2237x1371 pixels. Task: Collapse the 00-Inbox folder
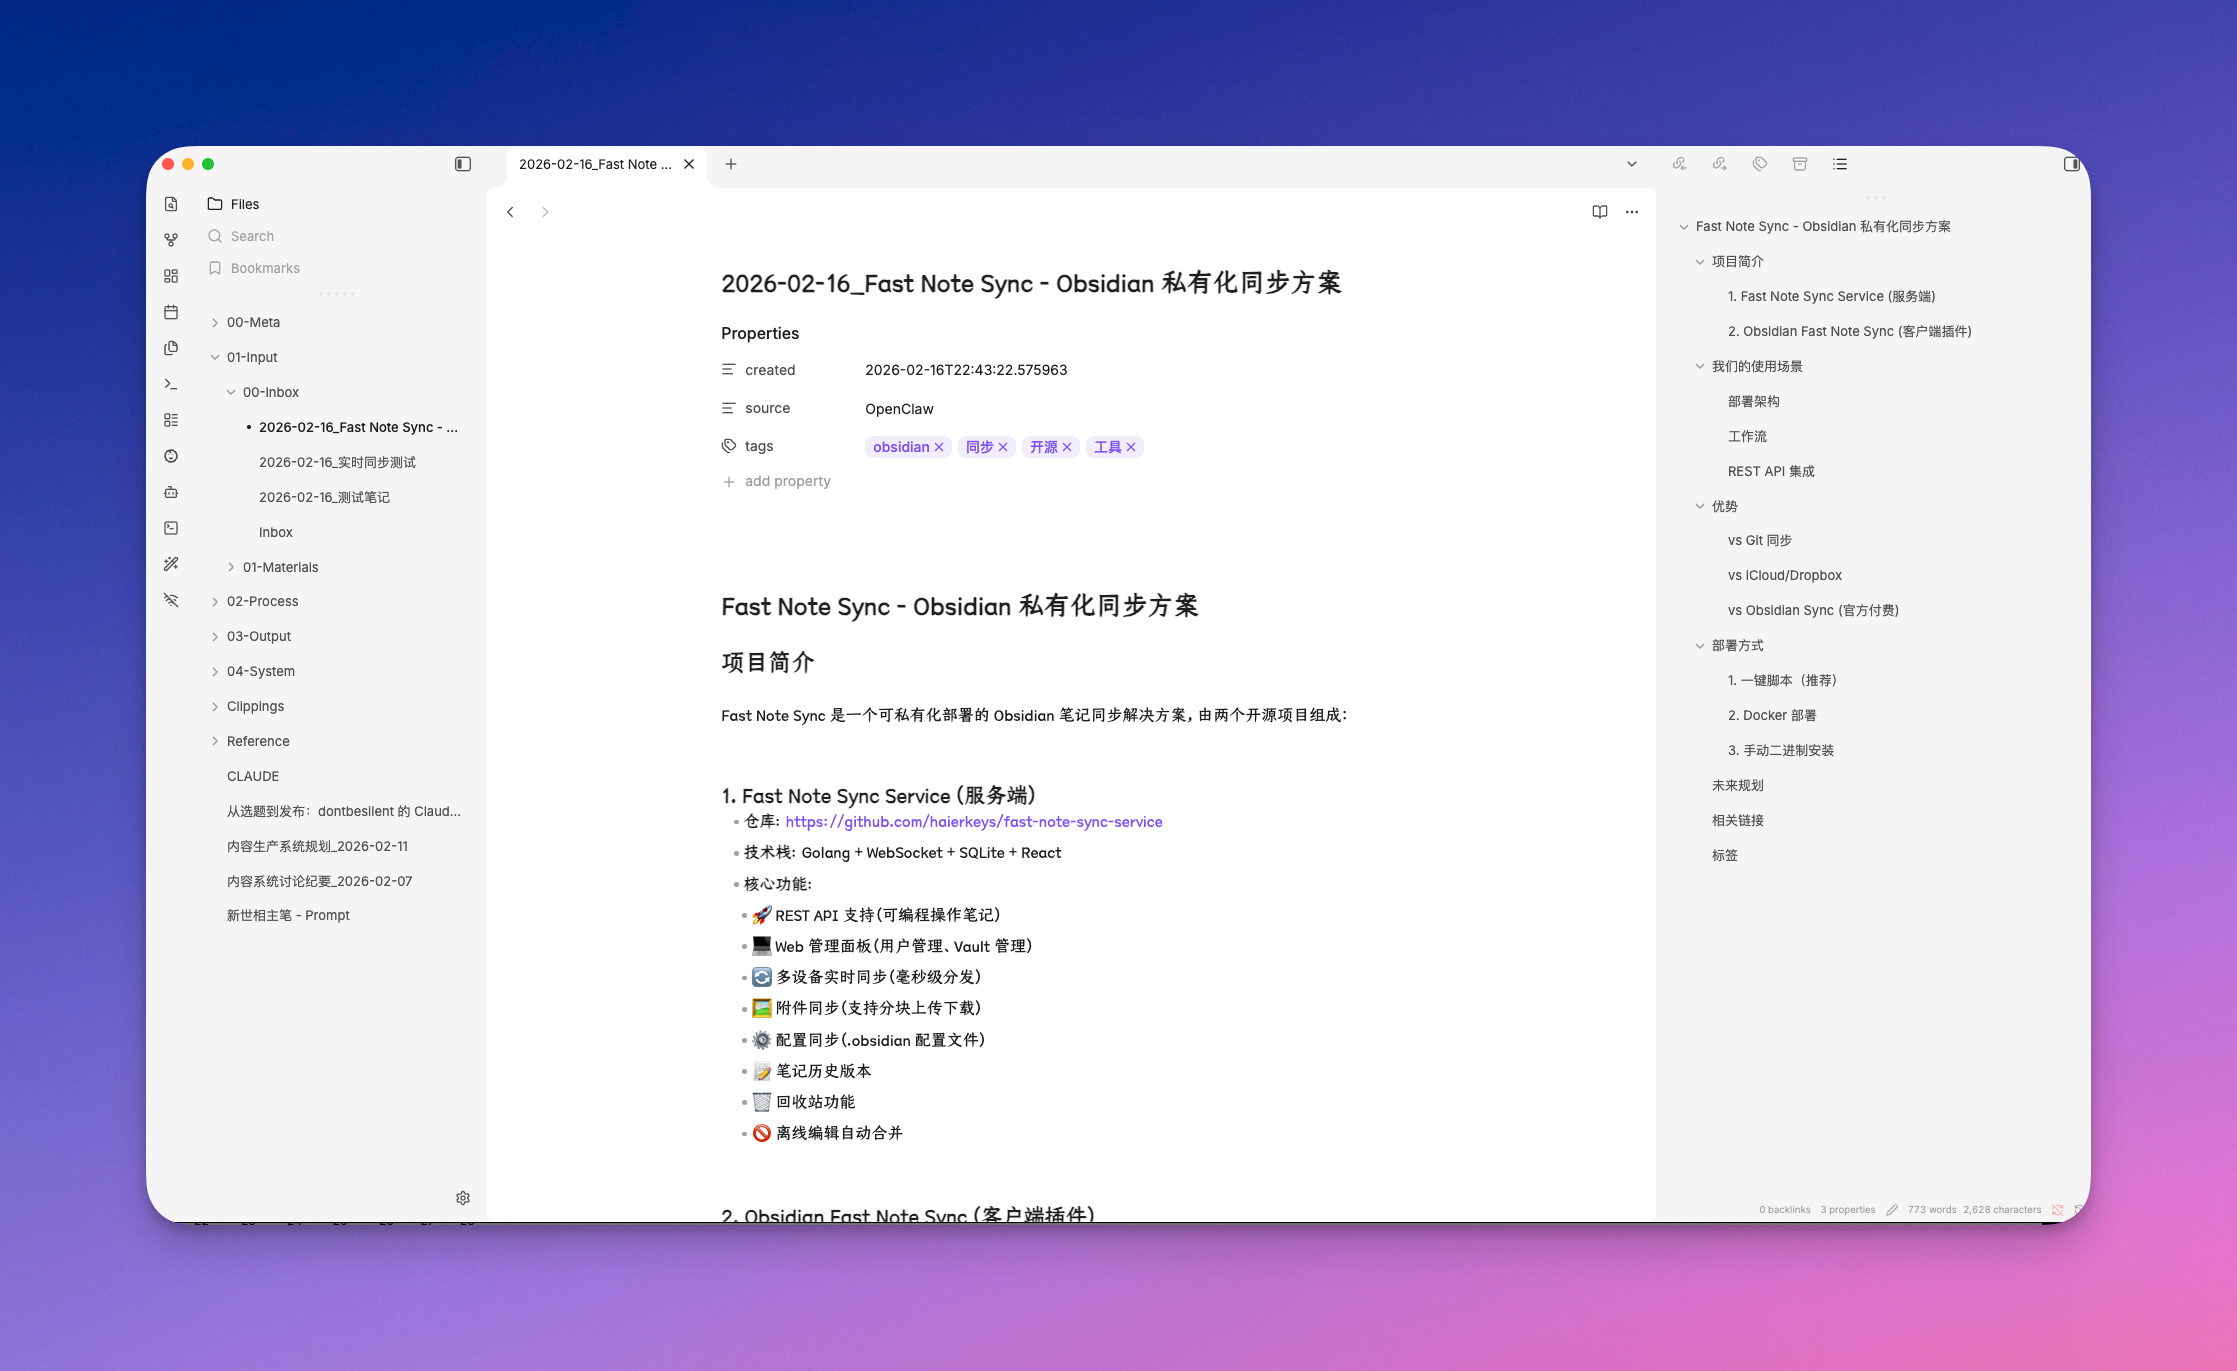(231, 391)
